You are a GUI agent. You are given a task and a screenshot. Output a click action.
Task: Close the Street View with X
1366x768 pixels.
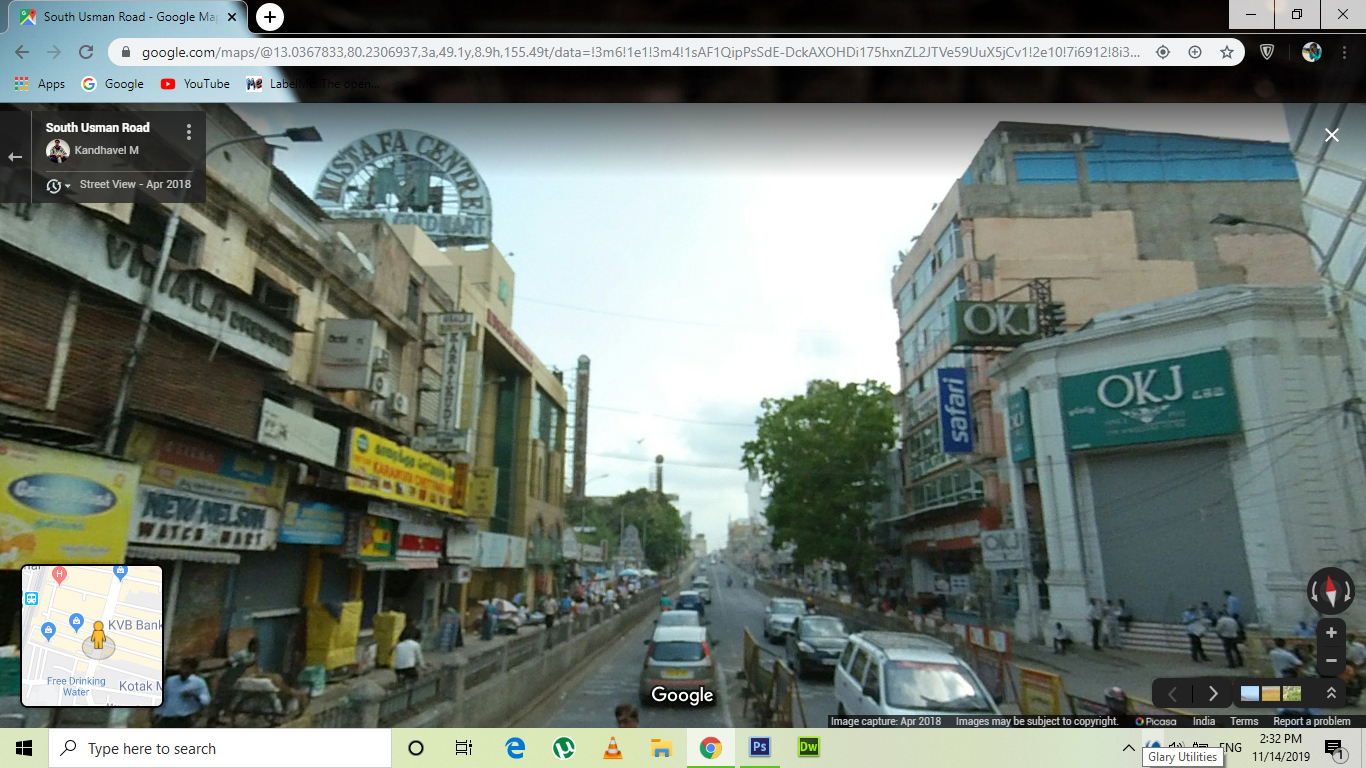[x=1332, y=135]
